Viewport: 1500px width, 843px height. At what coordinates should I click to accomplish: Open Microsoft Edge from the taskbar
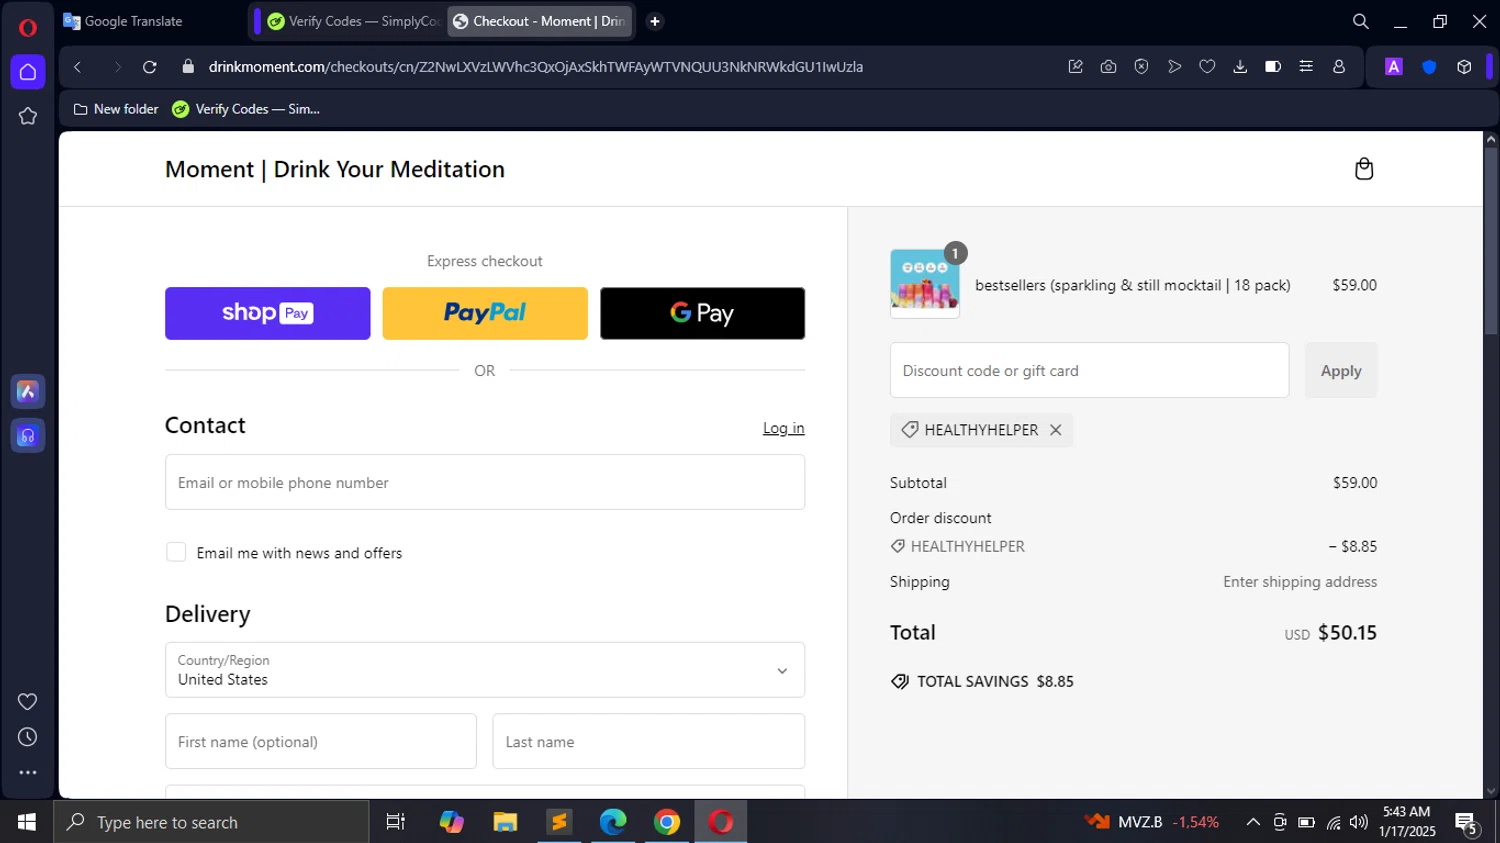(613, 822)
